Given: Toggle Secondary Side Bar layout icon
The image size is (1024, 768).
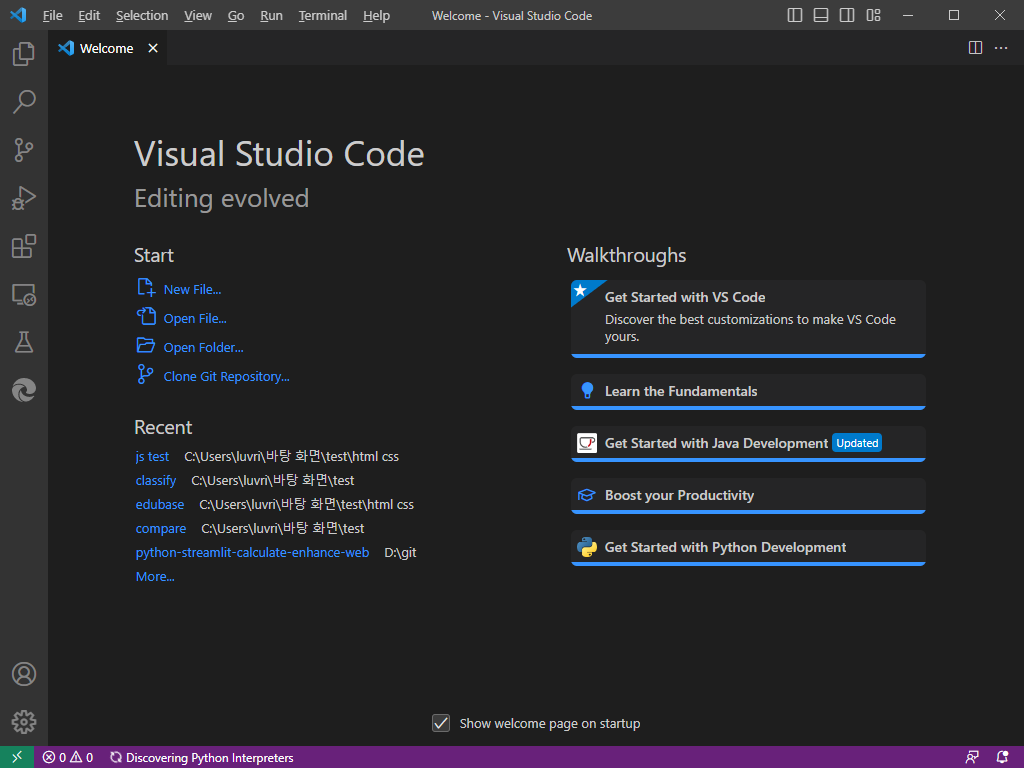Looking at the screenshot, I should (847, 15).
